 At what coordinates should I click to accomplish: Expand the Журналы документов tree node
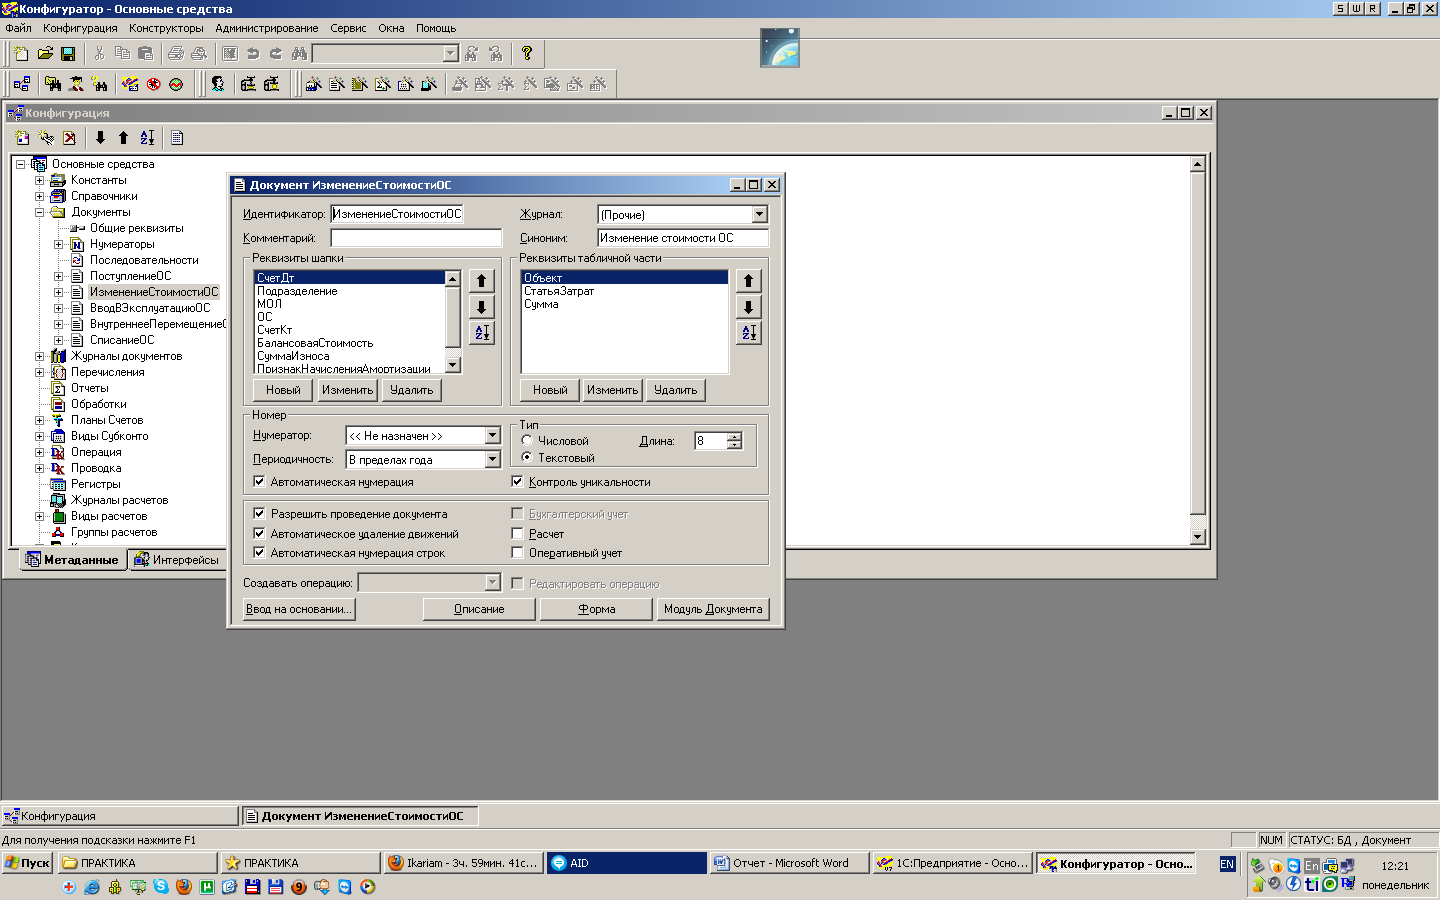40,356
